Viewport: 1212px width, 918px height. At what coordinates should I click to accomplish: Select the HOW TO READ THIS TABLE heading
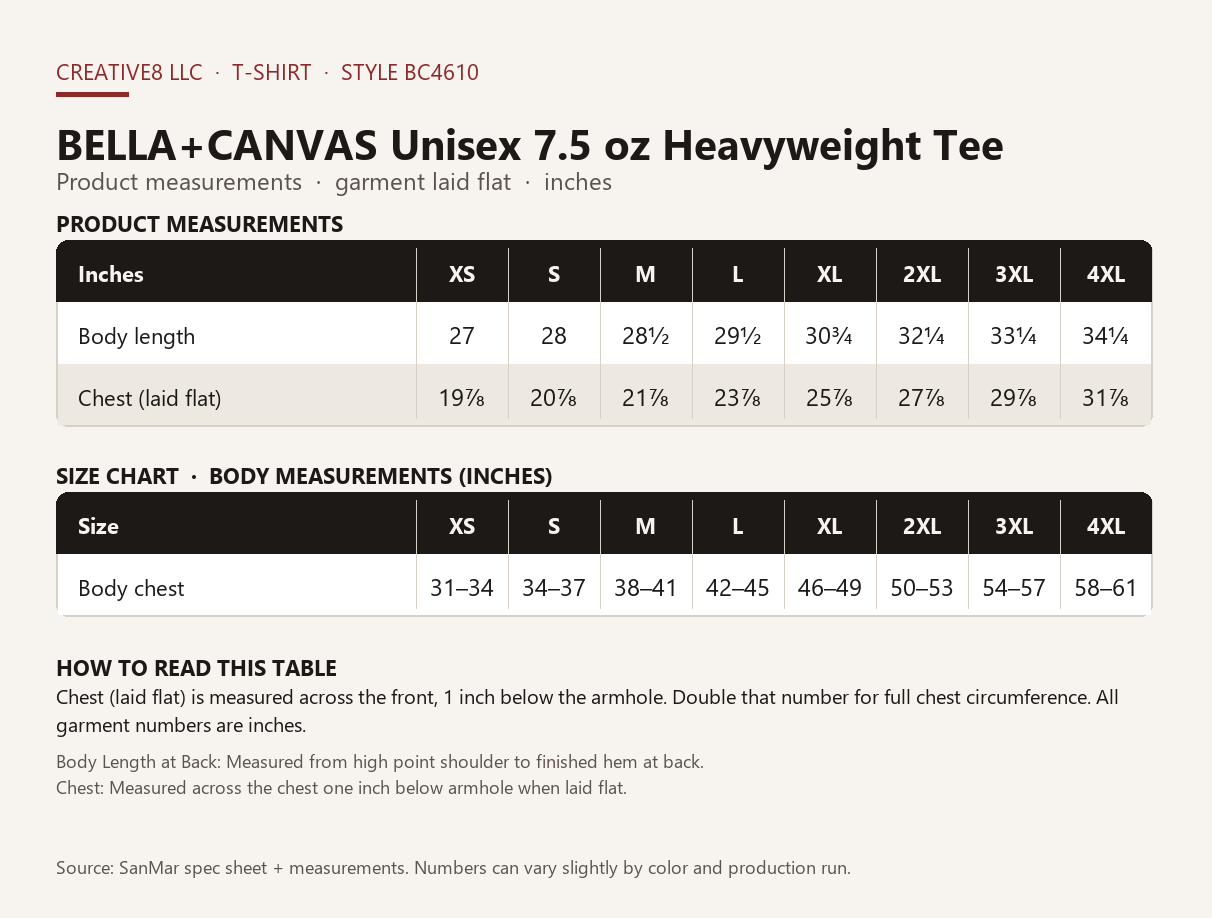point(196,668)
